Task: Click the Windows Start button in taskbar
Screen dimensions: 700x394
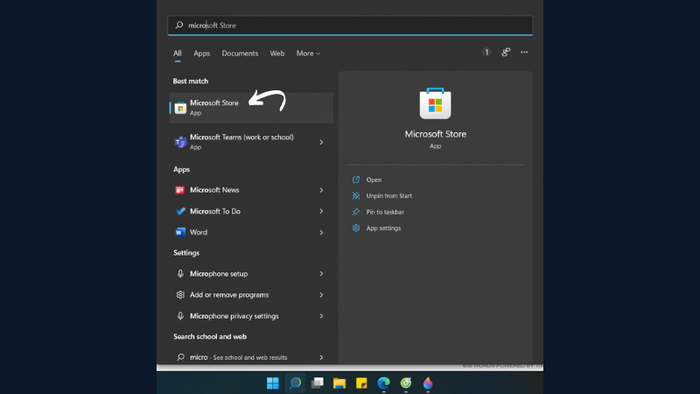Action: click(273, 383)
